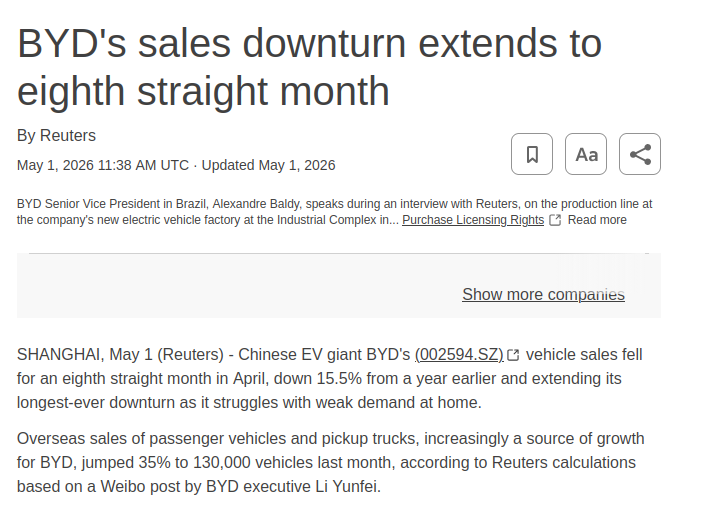702x521 pixels.
Task: Save article with the bookmark icon
Action: pos(532,154)
